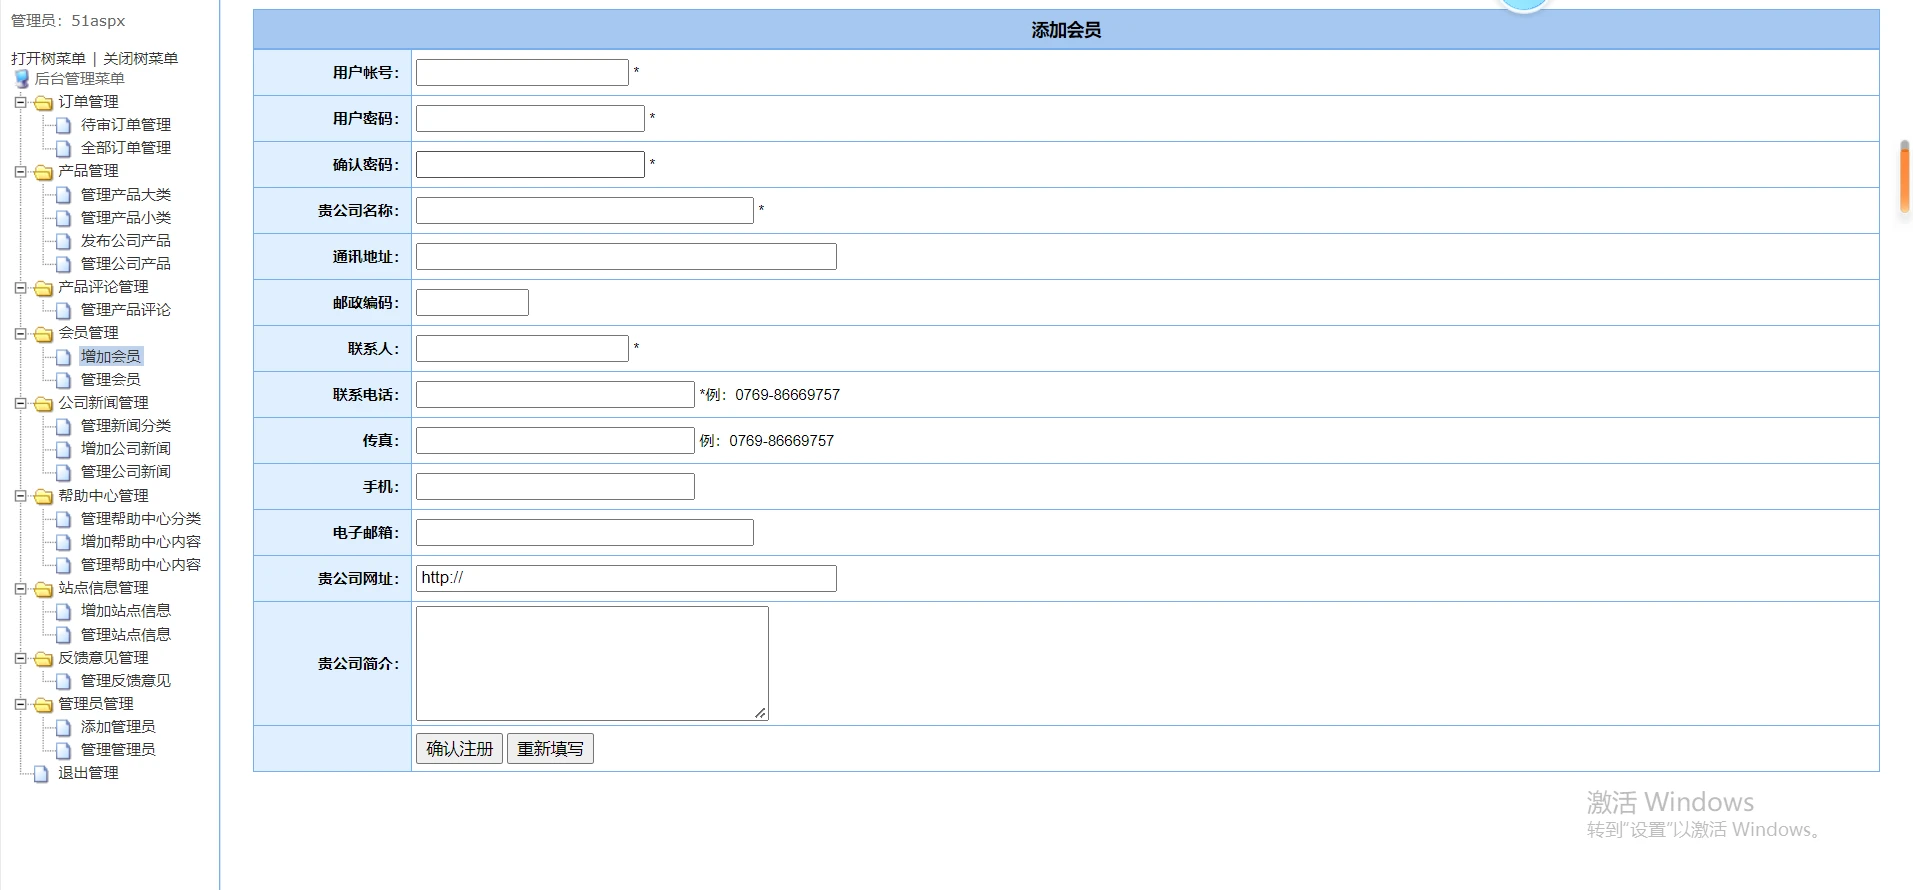Collapse the 帮助中心管理 tree node
The width and height of the screenshot is (1913, 890).
pyautogui.click(x=20, y=496)
